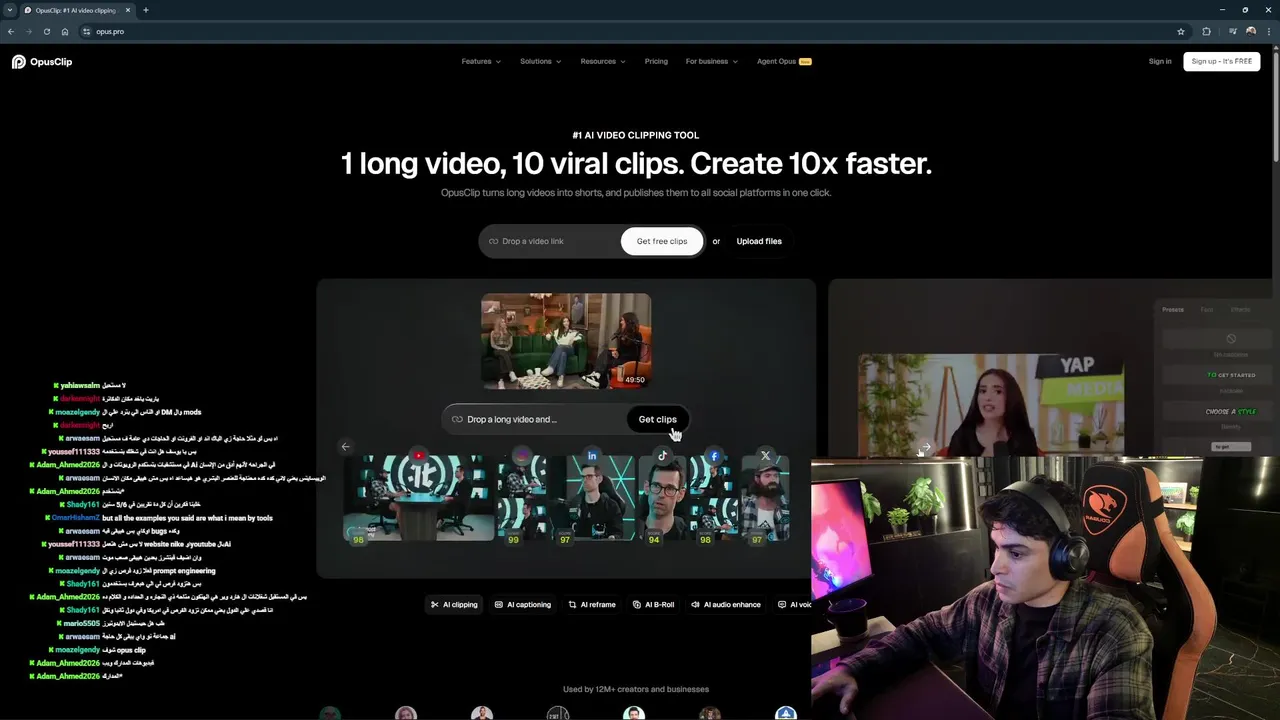Image resolution: width=1280 pixels, height=720 pixels.
Task: Click Get clips button in the demo
Action: pyautogui.click(x=657, y=419)
